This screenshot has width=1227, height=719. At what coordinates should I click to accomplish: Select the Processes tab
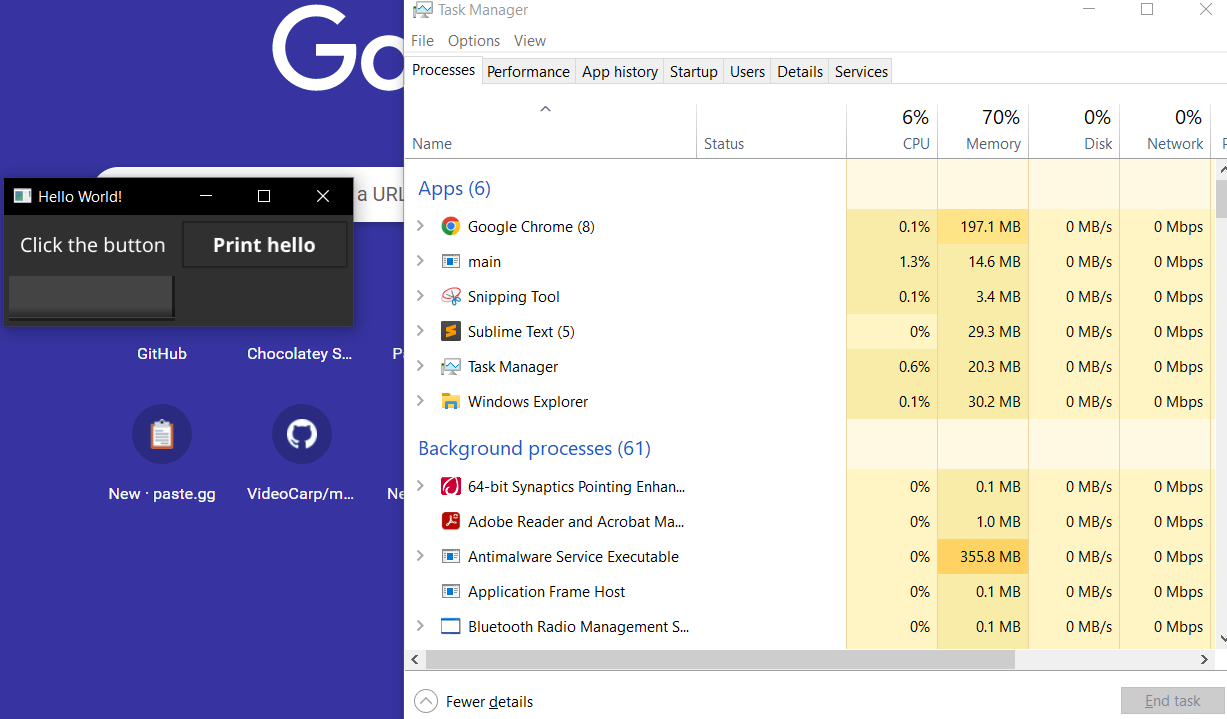point(444,70)
